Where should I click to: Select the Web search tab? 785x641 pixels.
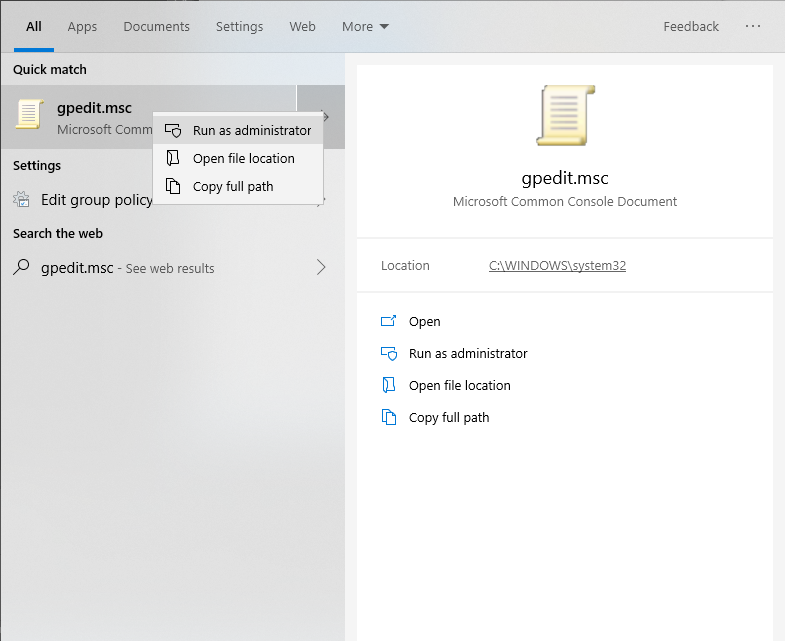click(302, 27)
